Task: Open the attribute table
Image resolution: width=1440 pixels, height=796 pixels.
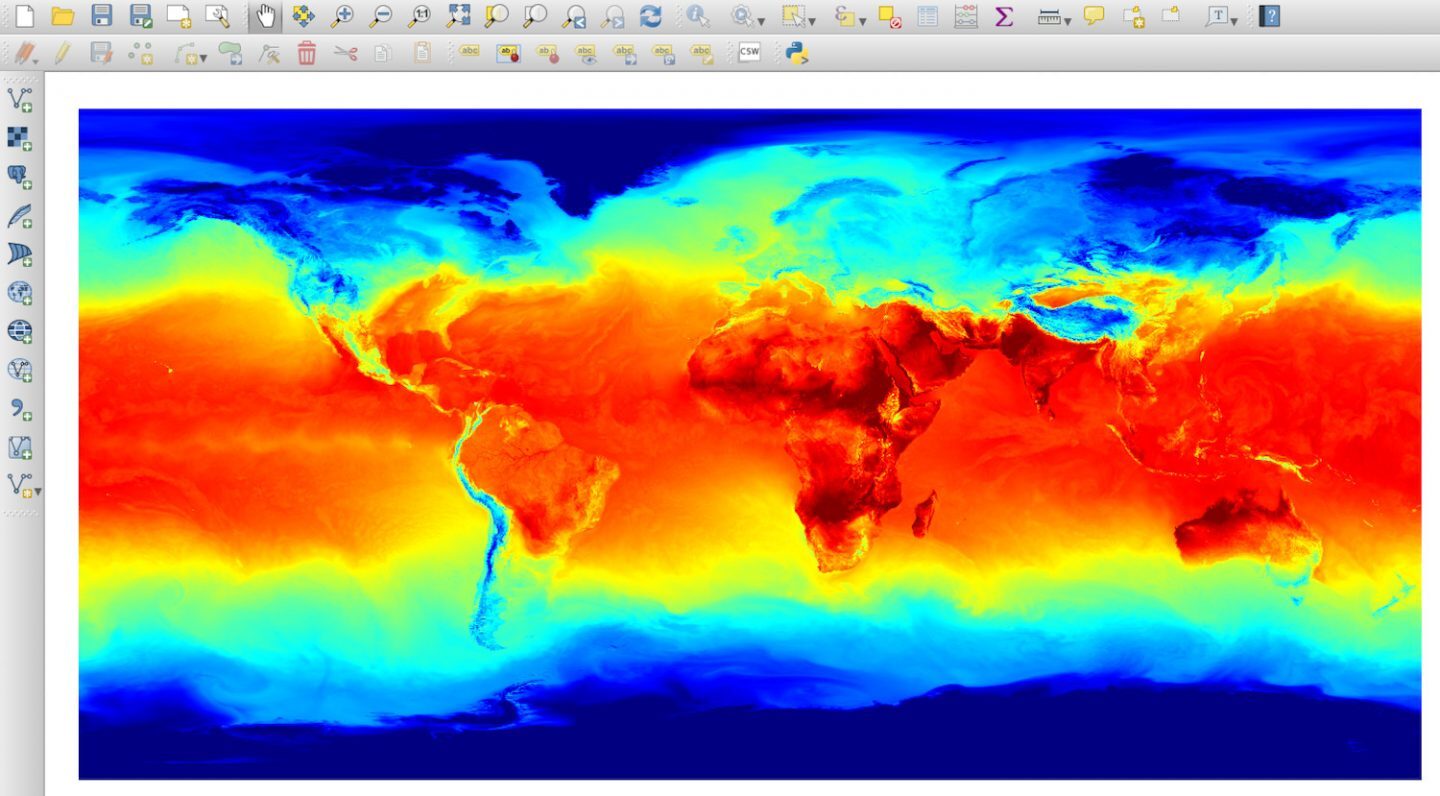Action: pyautogui.click(x=928, y=16)
